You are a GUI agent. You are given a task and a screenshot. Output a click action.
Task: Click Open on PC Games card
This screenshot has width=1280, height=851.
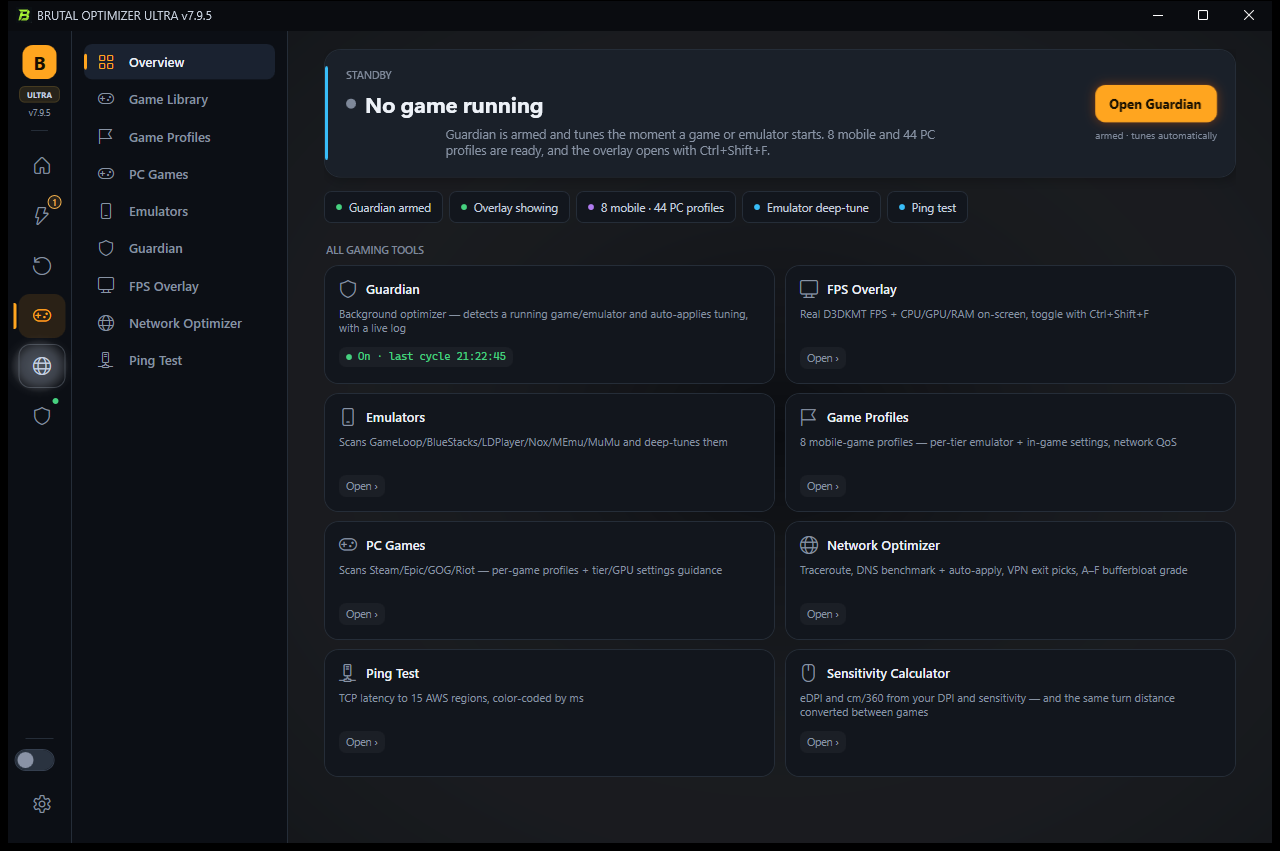click(x=362, y=614)
